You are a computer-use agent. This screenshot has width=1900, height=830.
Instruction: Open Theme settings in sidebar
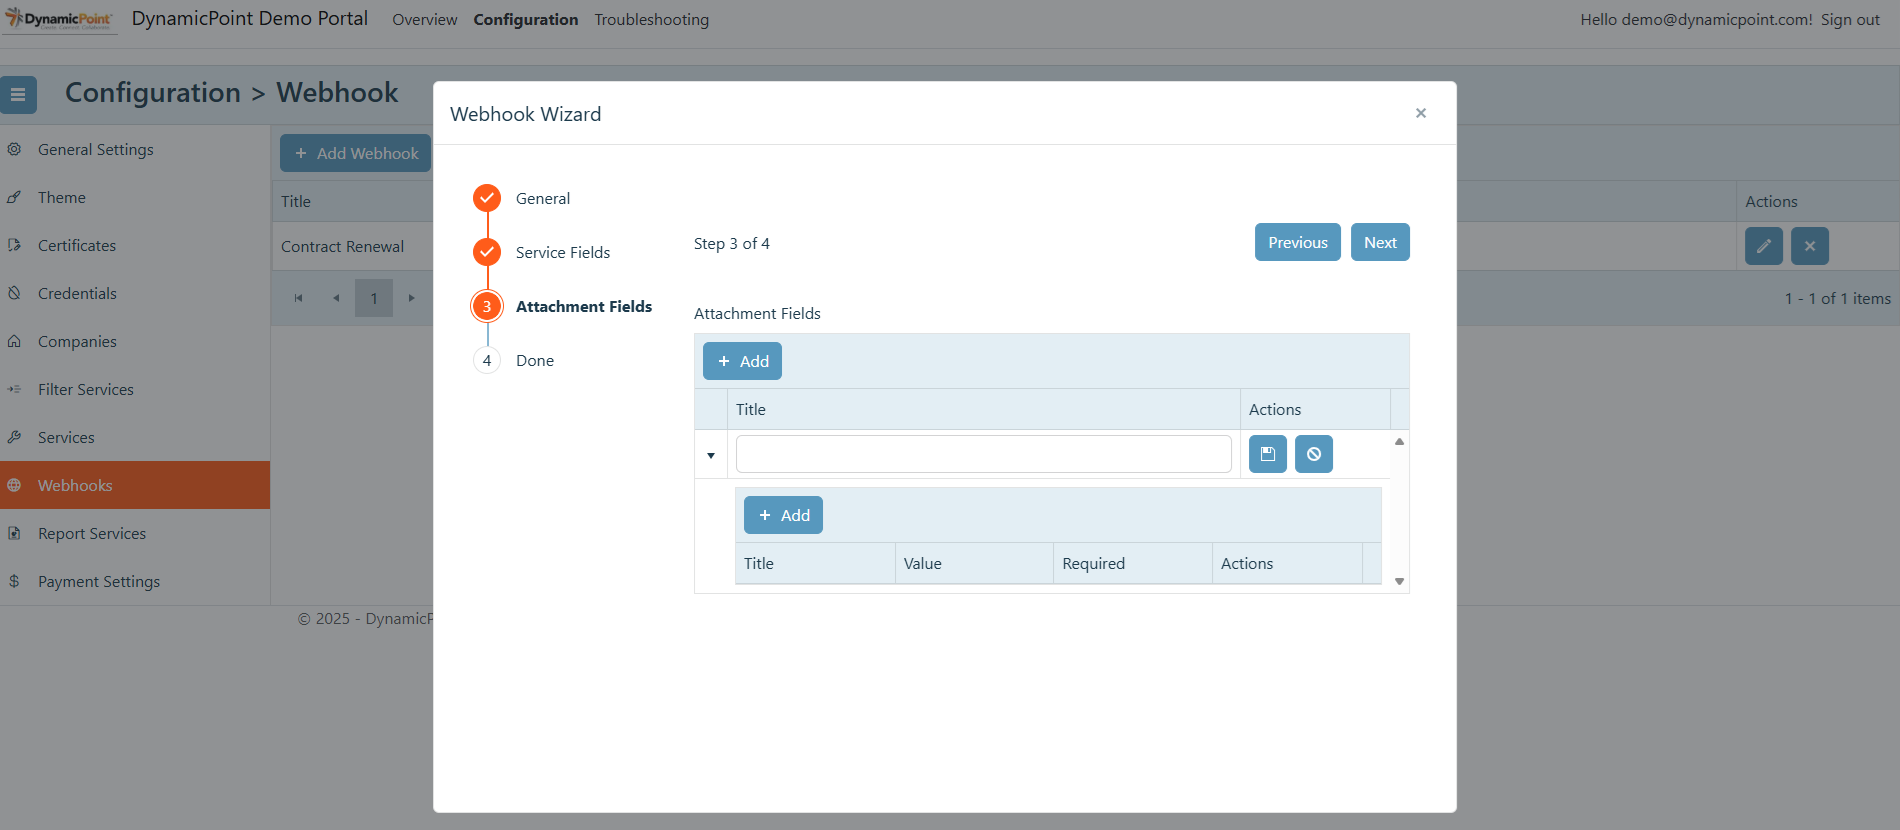click(135, 197)
